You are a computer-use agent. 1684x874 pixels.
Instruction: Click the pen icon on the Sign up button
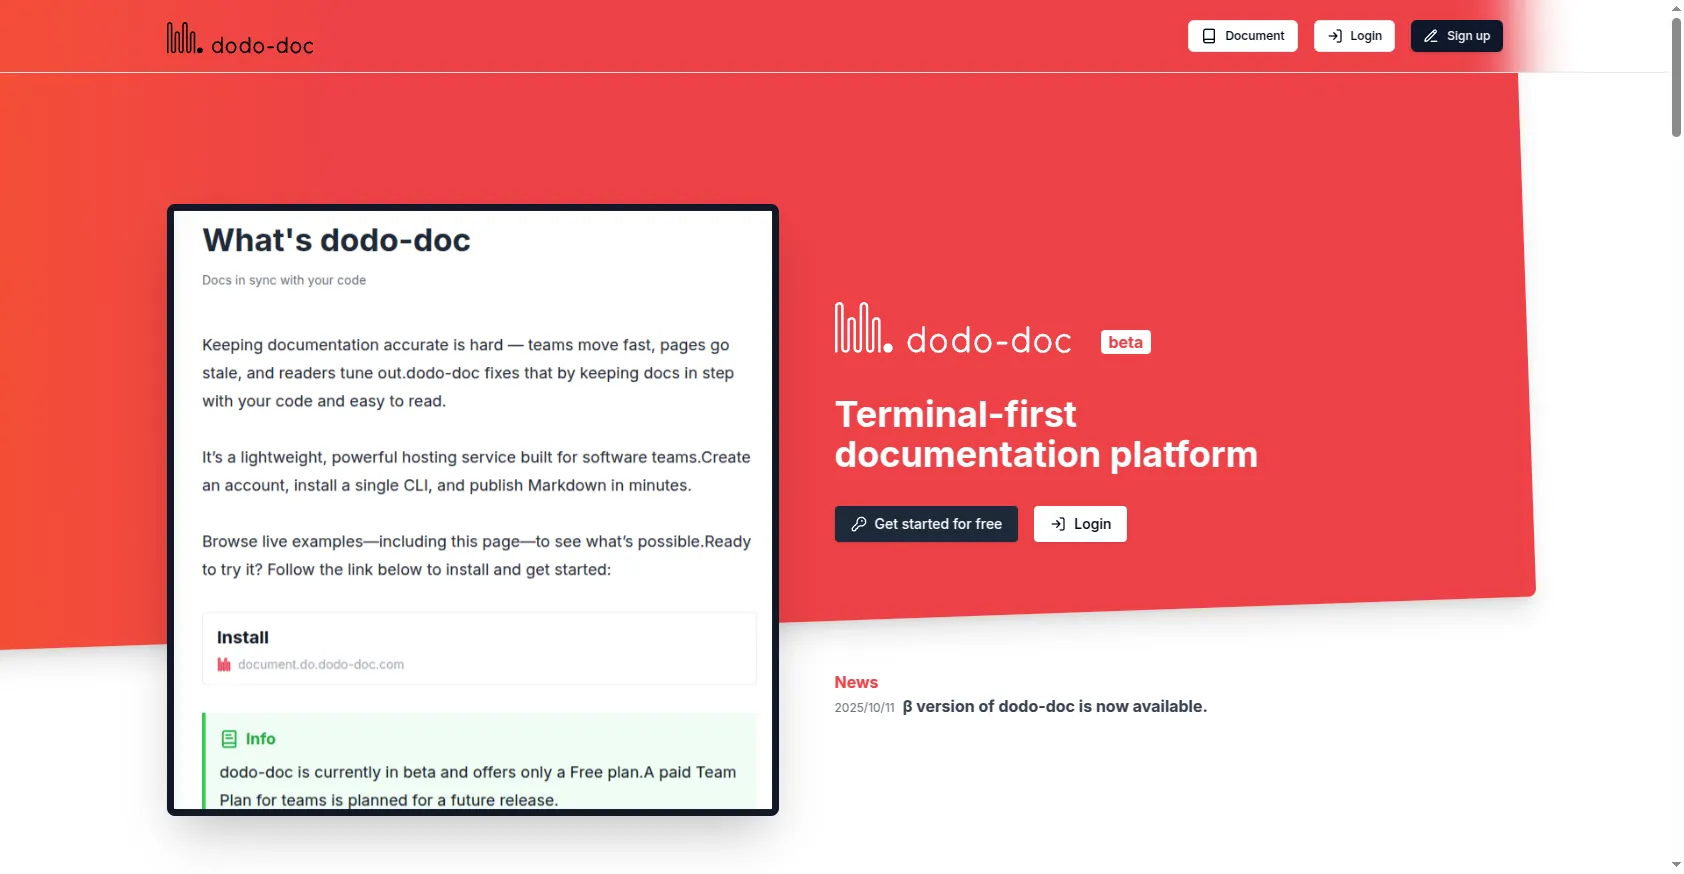[1431, 36]
